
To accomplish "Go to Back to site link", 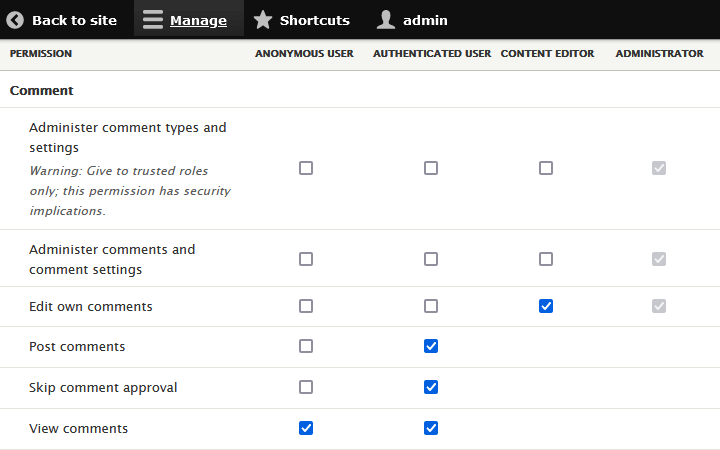I will [74, 20].
